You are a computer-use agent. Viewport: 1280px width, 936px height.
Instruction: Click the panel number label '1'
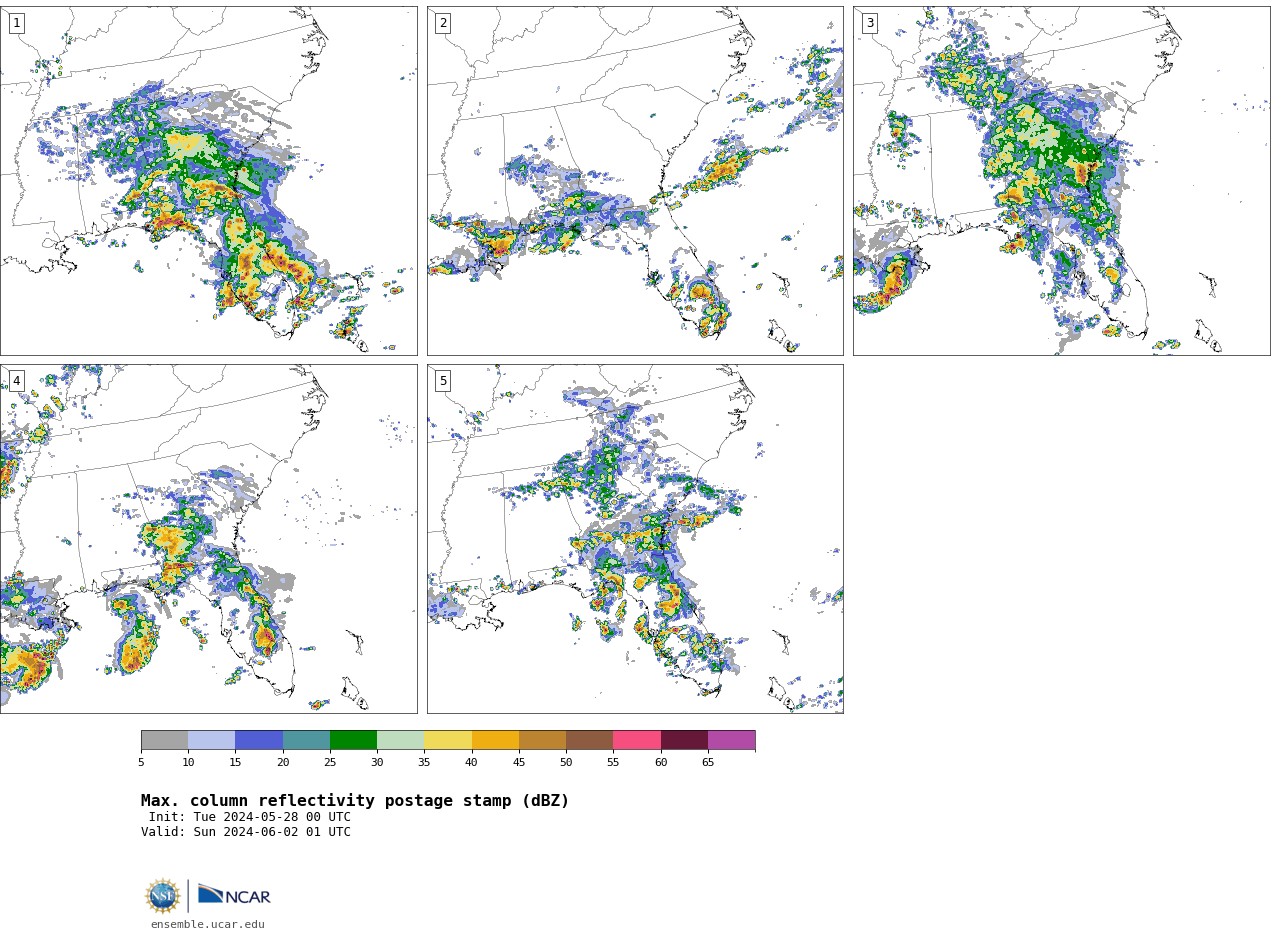point(16,23)
